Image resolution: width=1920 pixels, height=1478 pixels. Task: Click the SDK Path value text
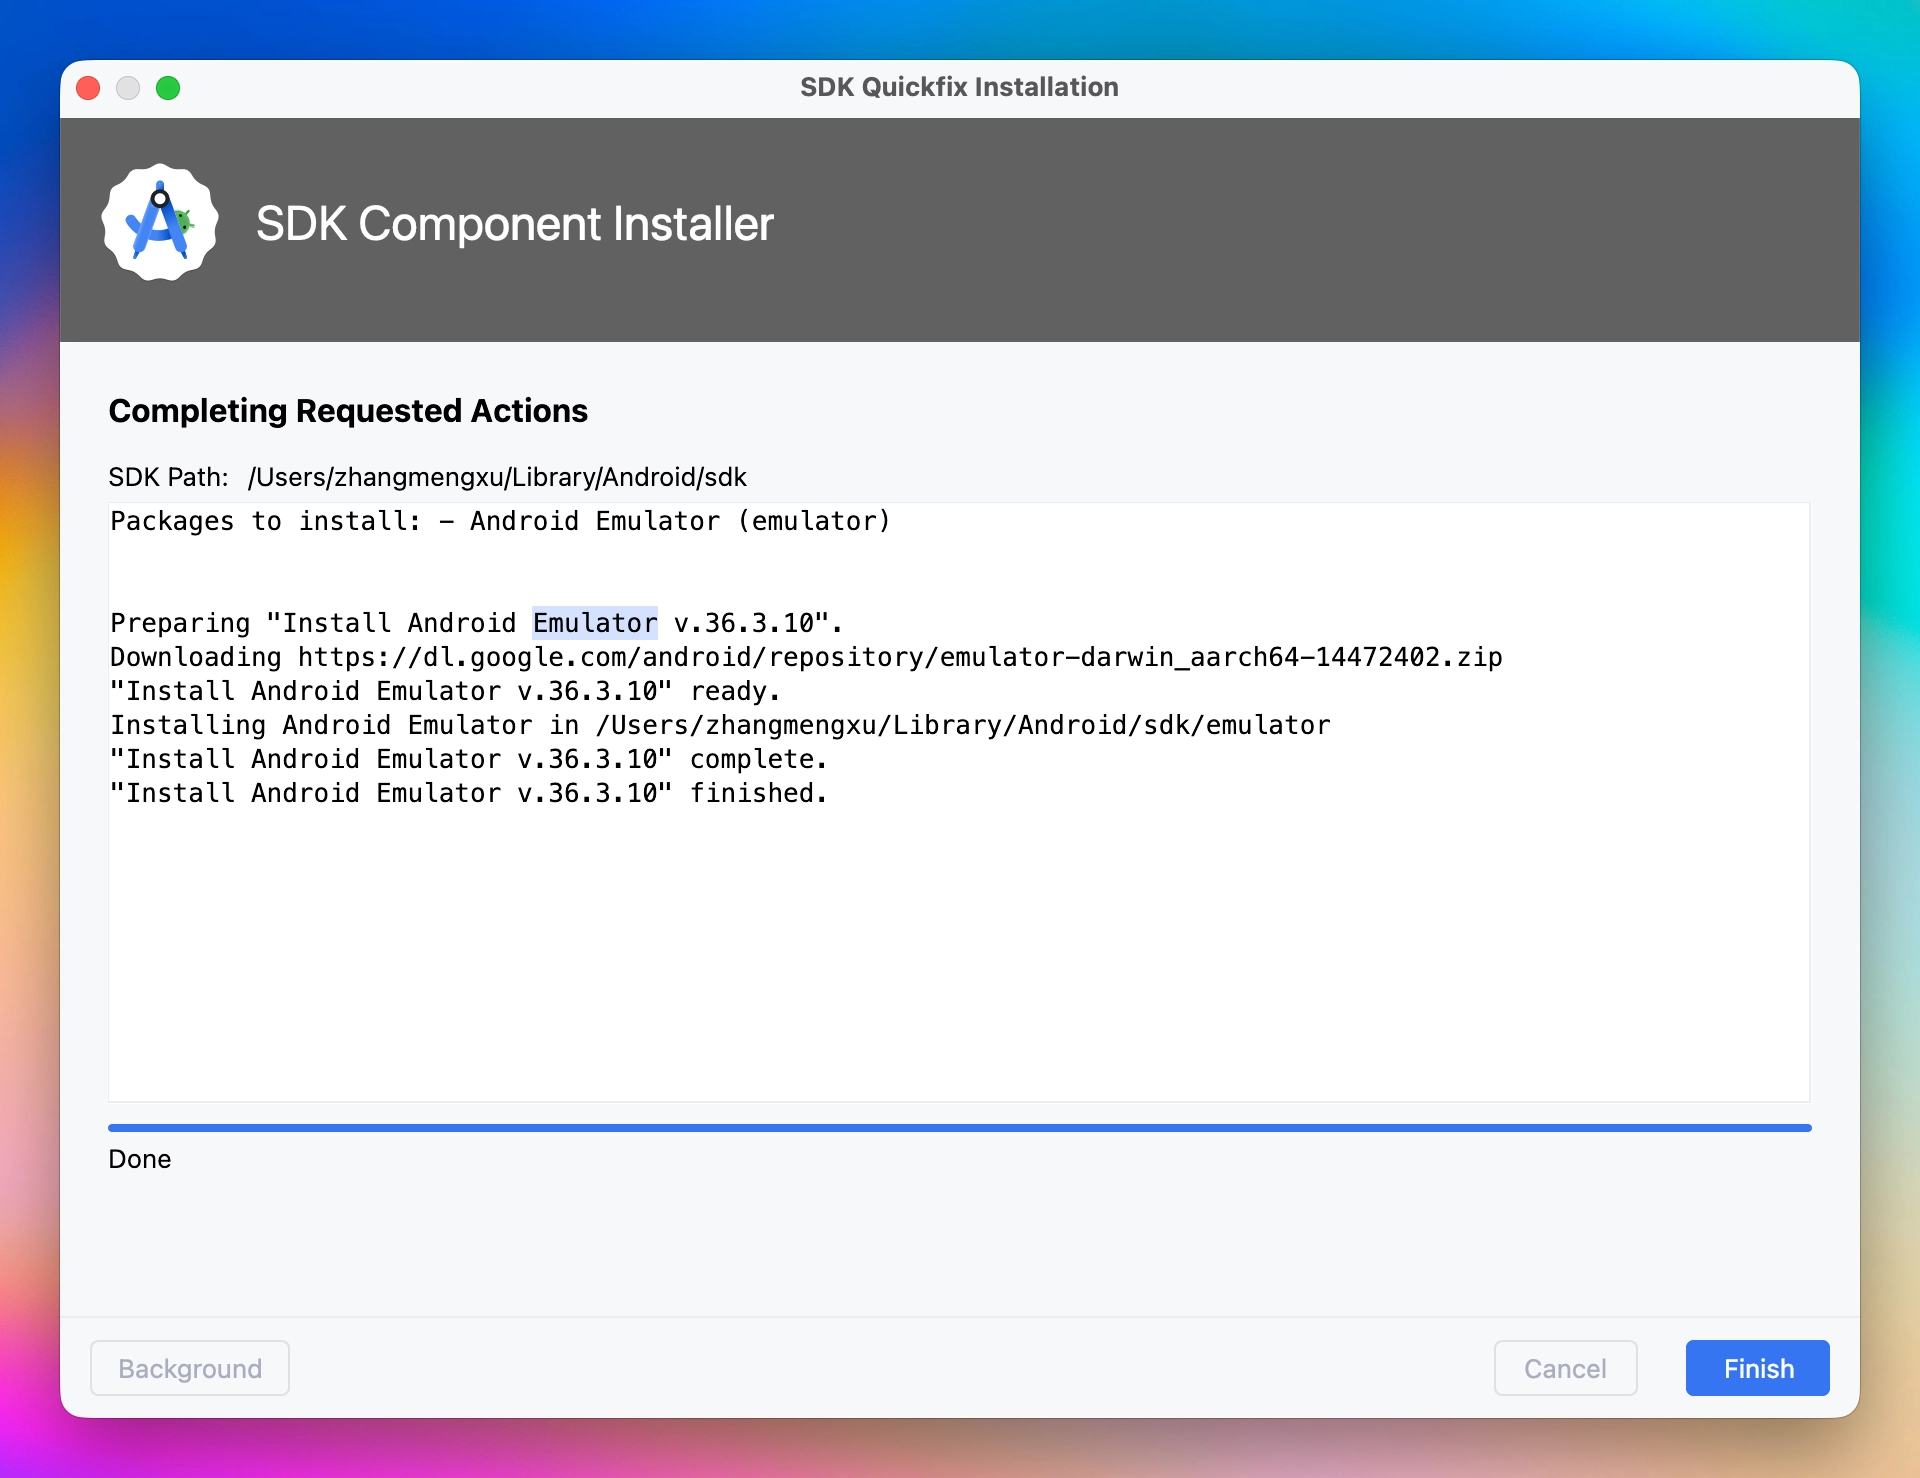tap(497, 477)
